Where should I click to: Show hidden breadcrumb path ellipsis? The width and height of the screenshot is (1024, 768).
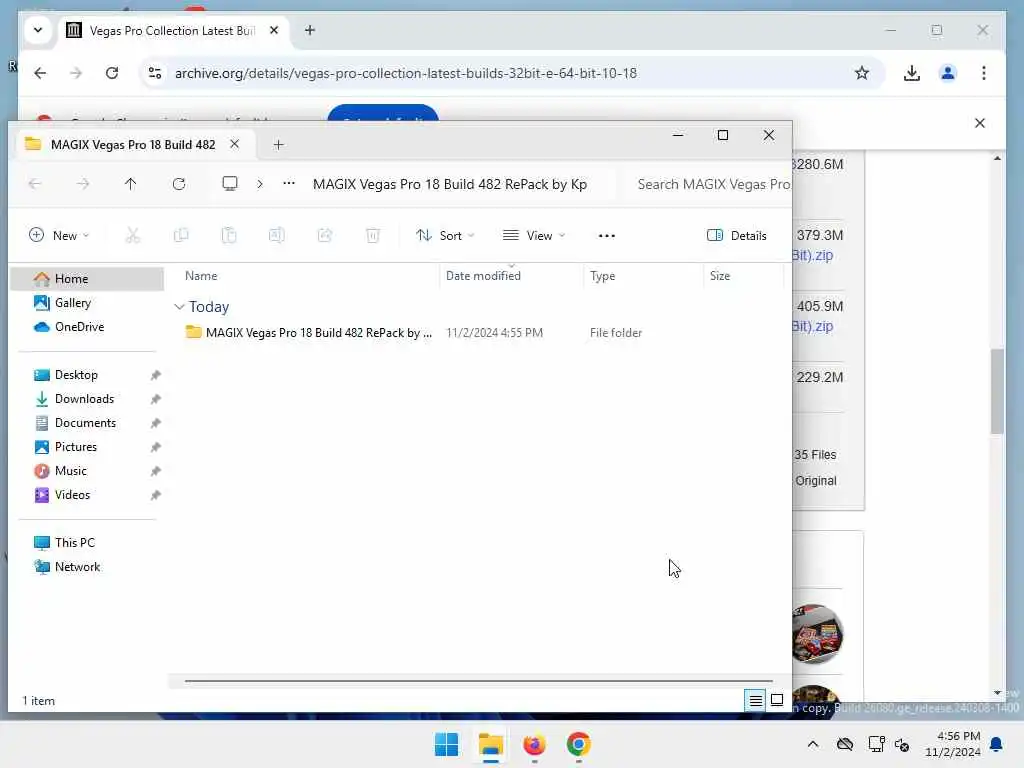pos(289,184)
